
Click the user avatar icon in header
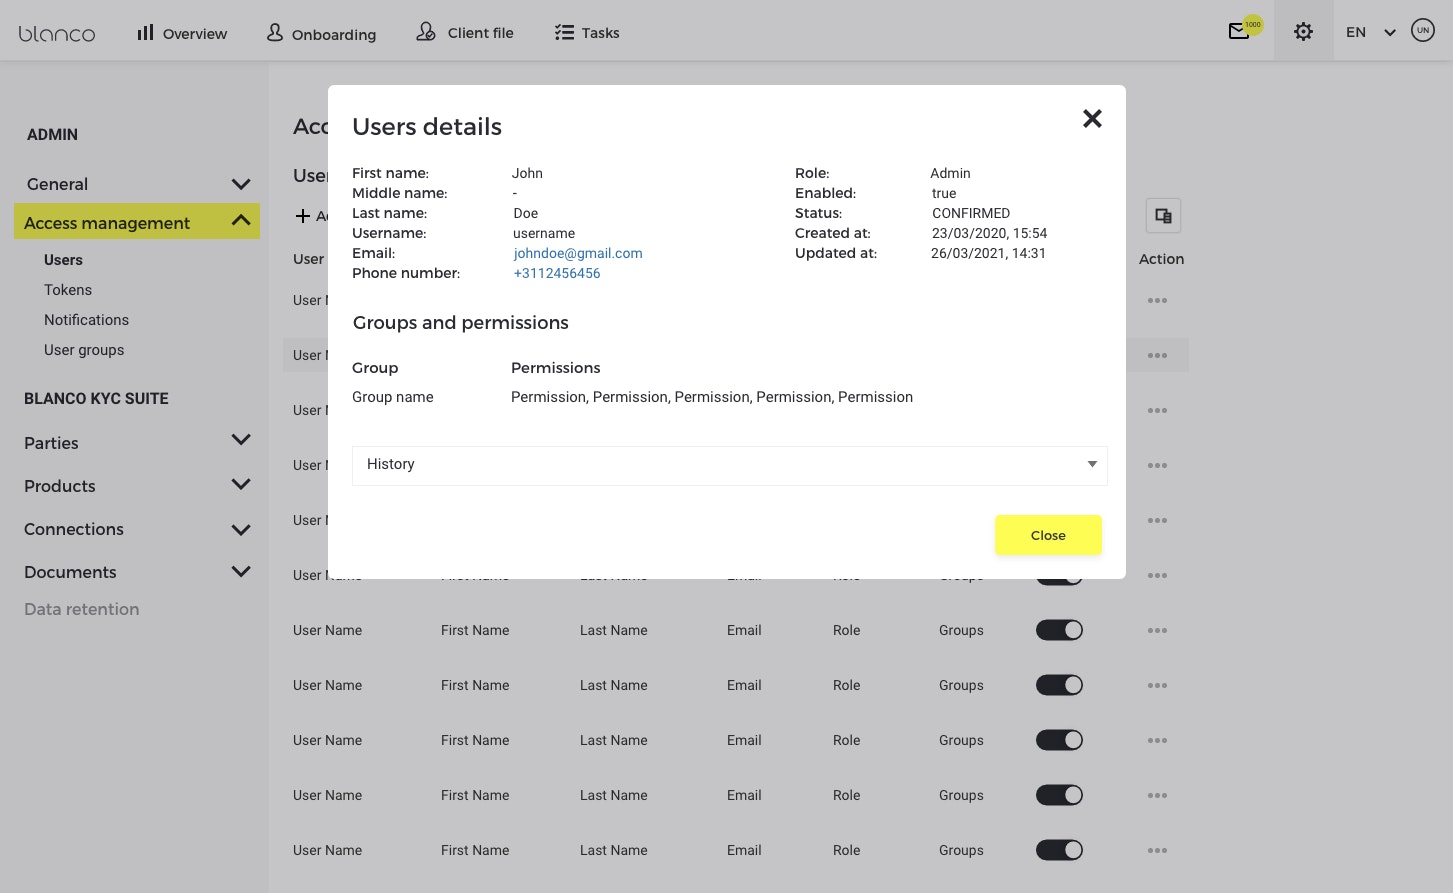tap(1422, 31)
